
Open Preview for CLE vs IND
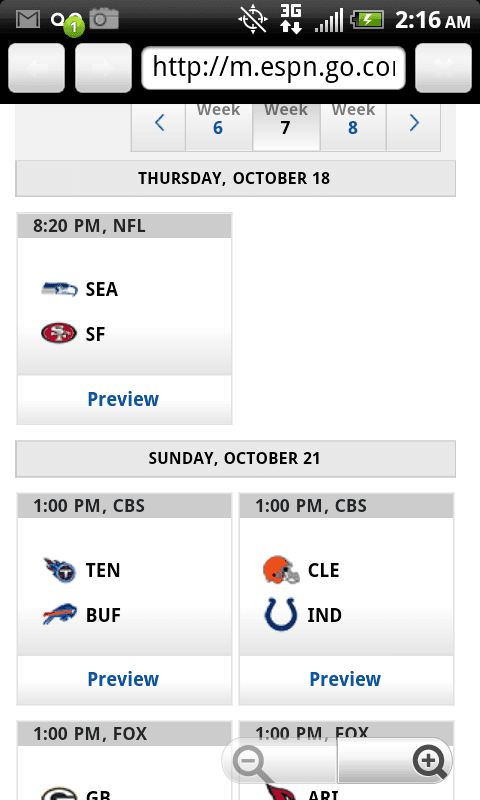pos(345,679)
